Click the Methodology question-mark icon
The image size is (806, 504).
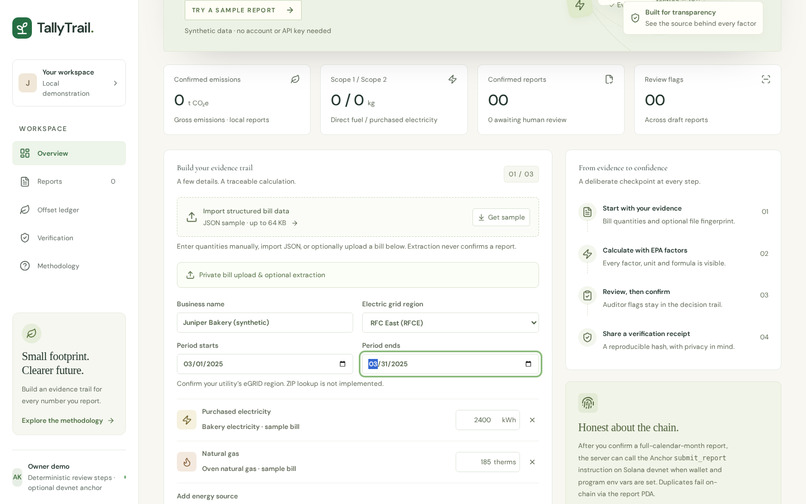pyautogui.click(x=25, y=266)
